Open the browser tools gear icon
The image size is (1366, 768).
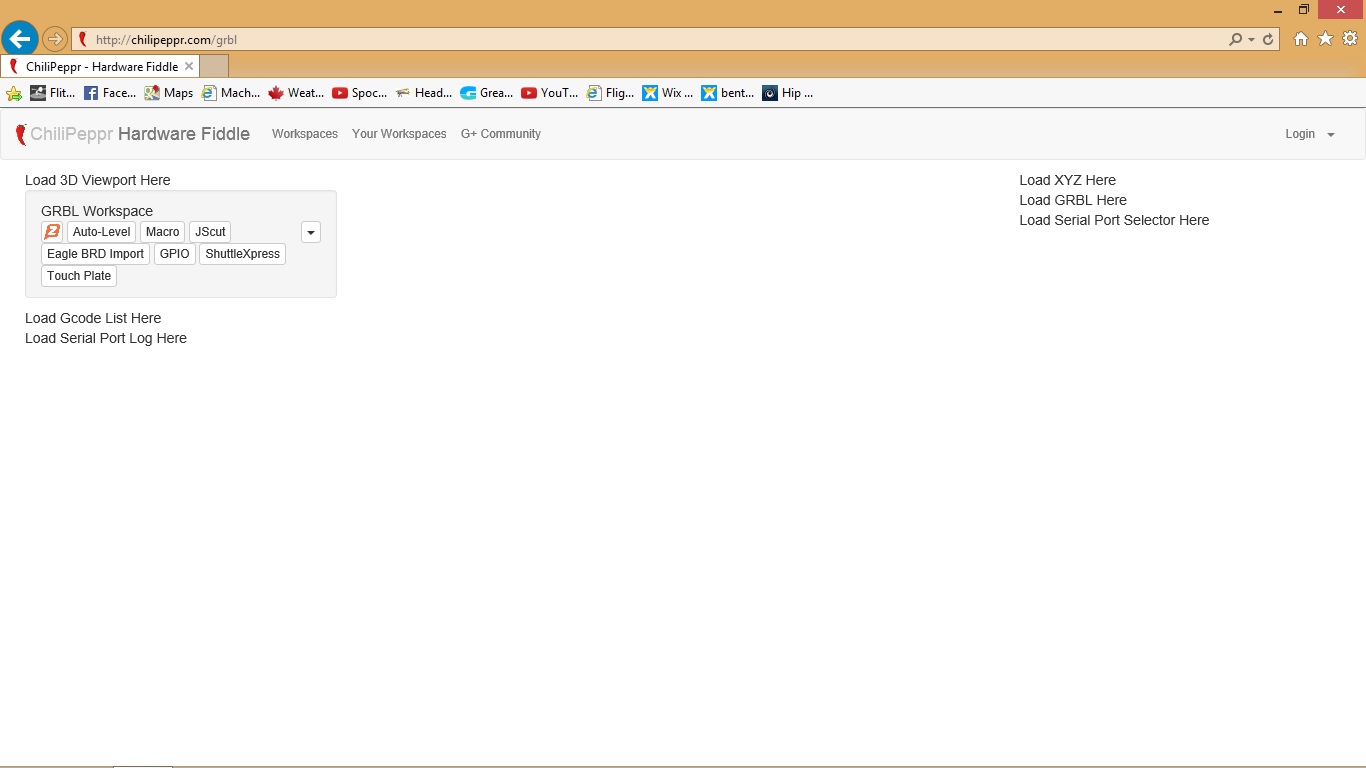pos(1350,39)
